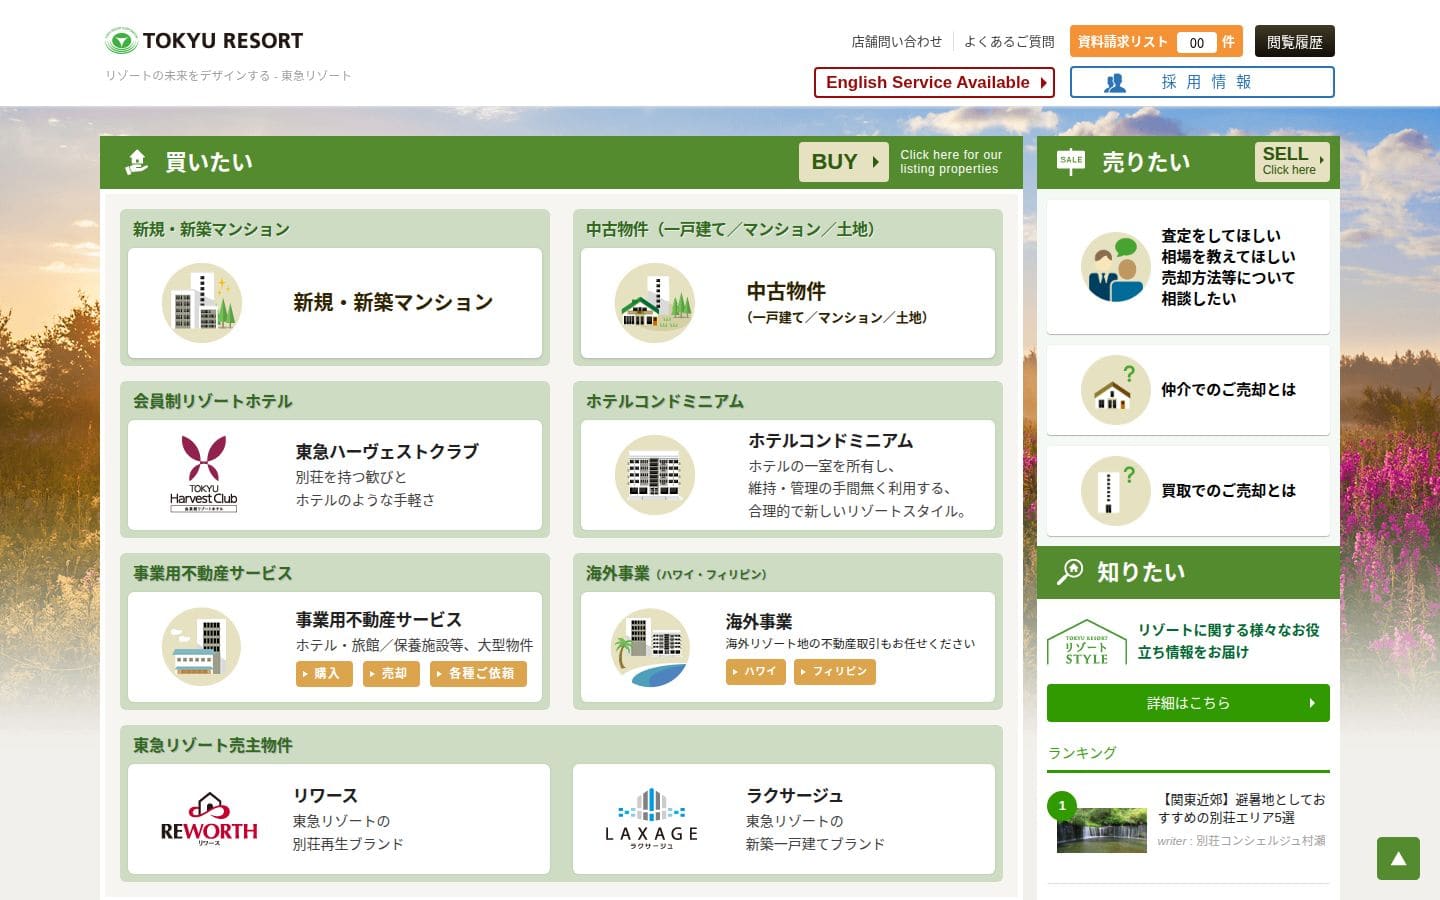Viewport: 1440px width, 900px height.
Task: Open the 中古物件 card text
Action: [837, 303]
